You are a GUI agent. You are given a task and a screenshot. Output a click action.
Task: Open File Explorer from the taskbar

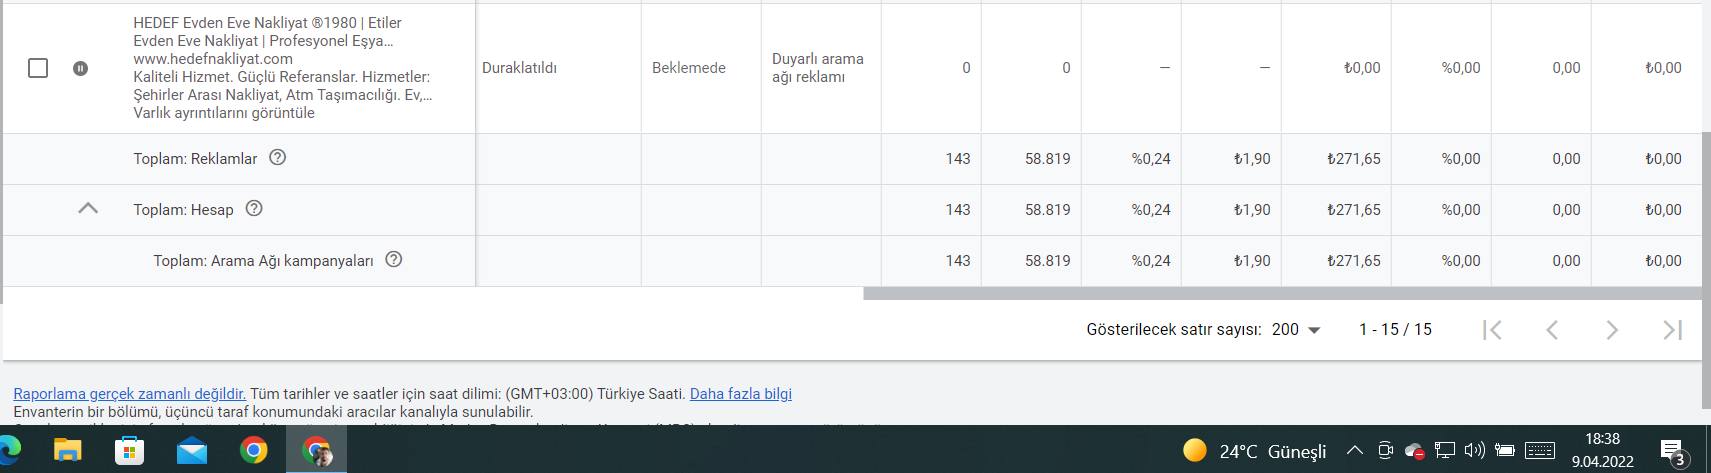click(67, 450)
